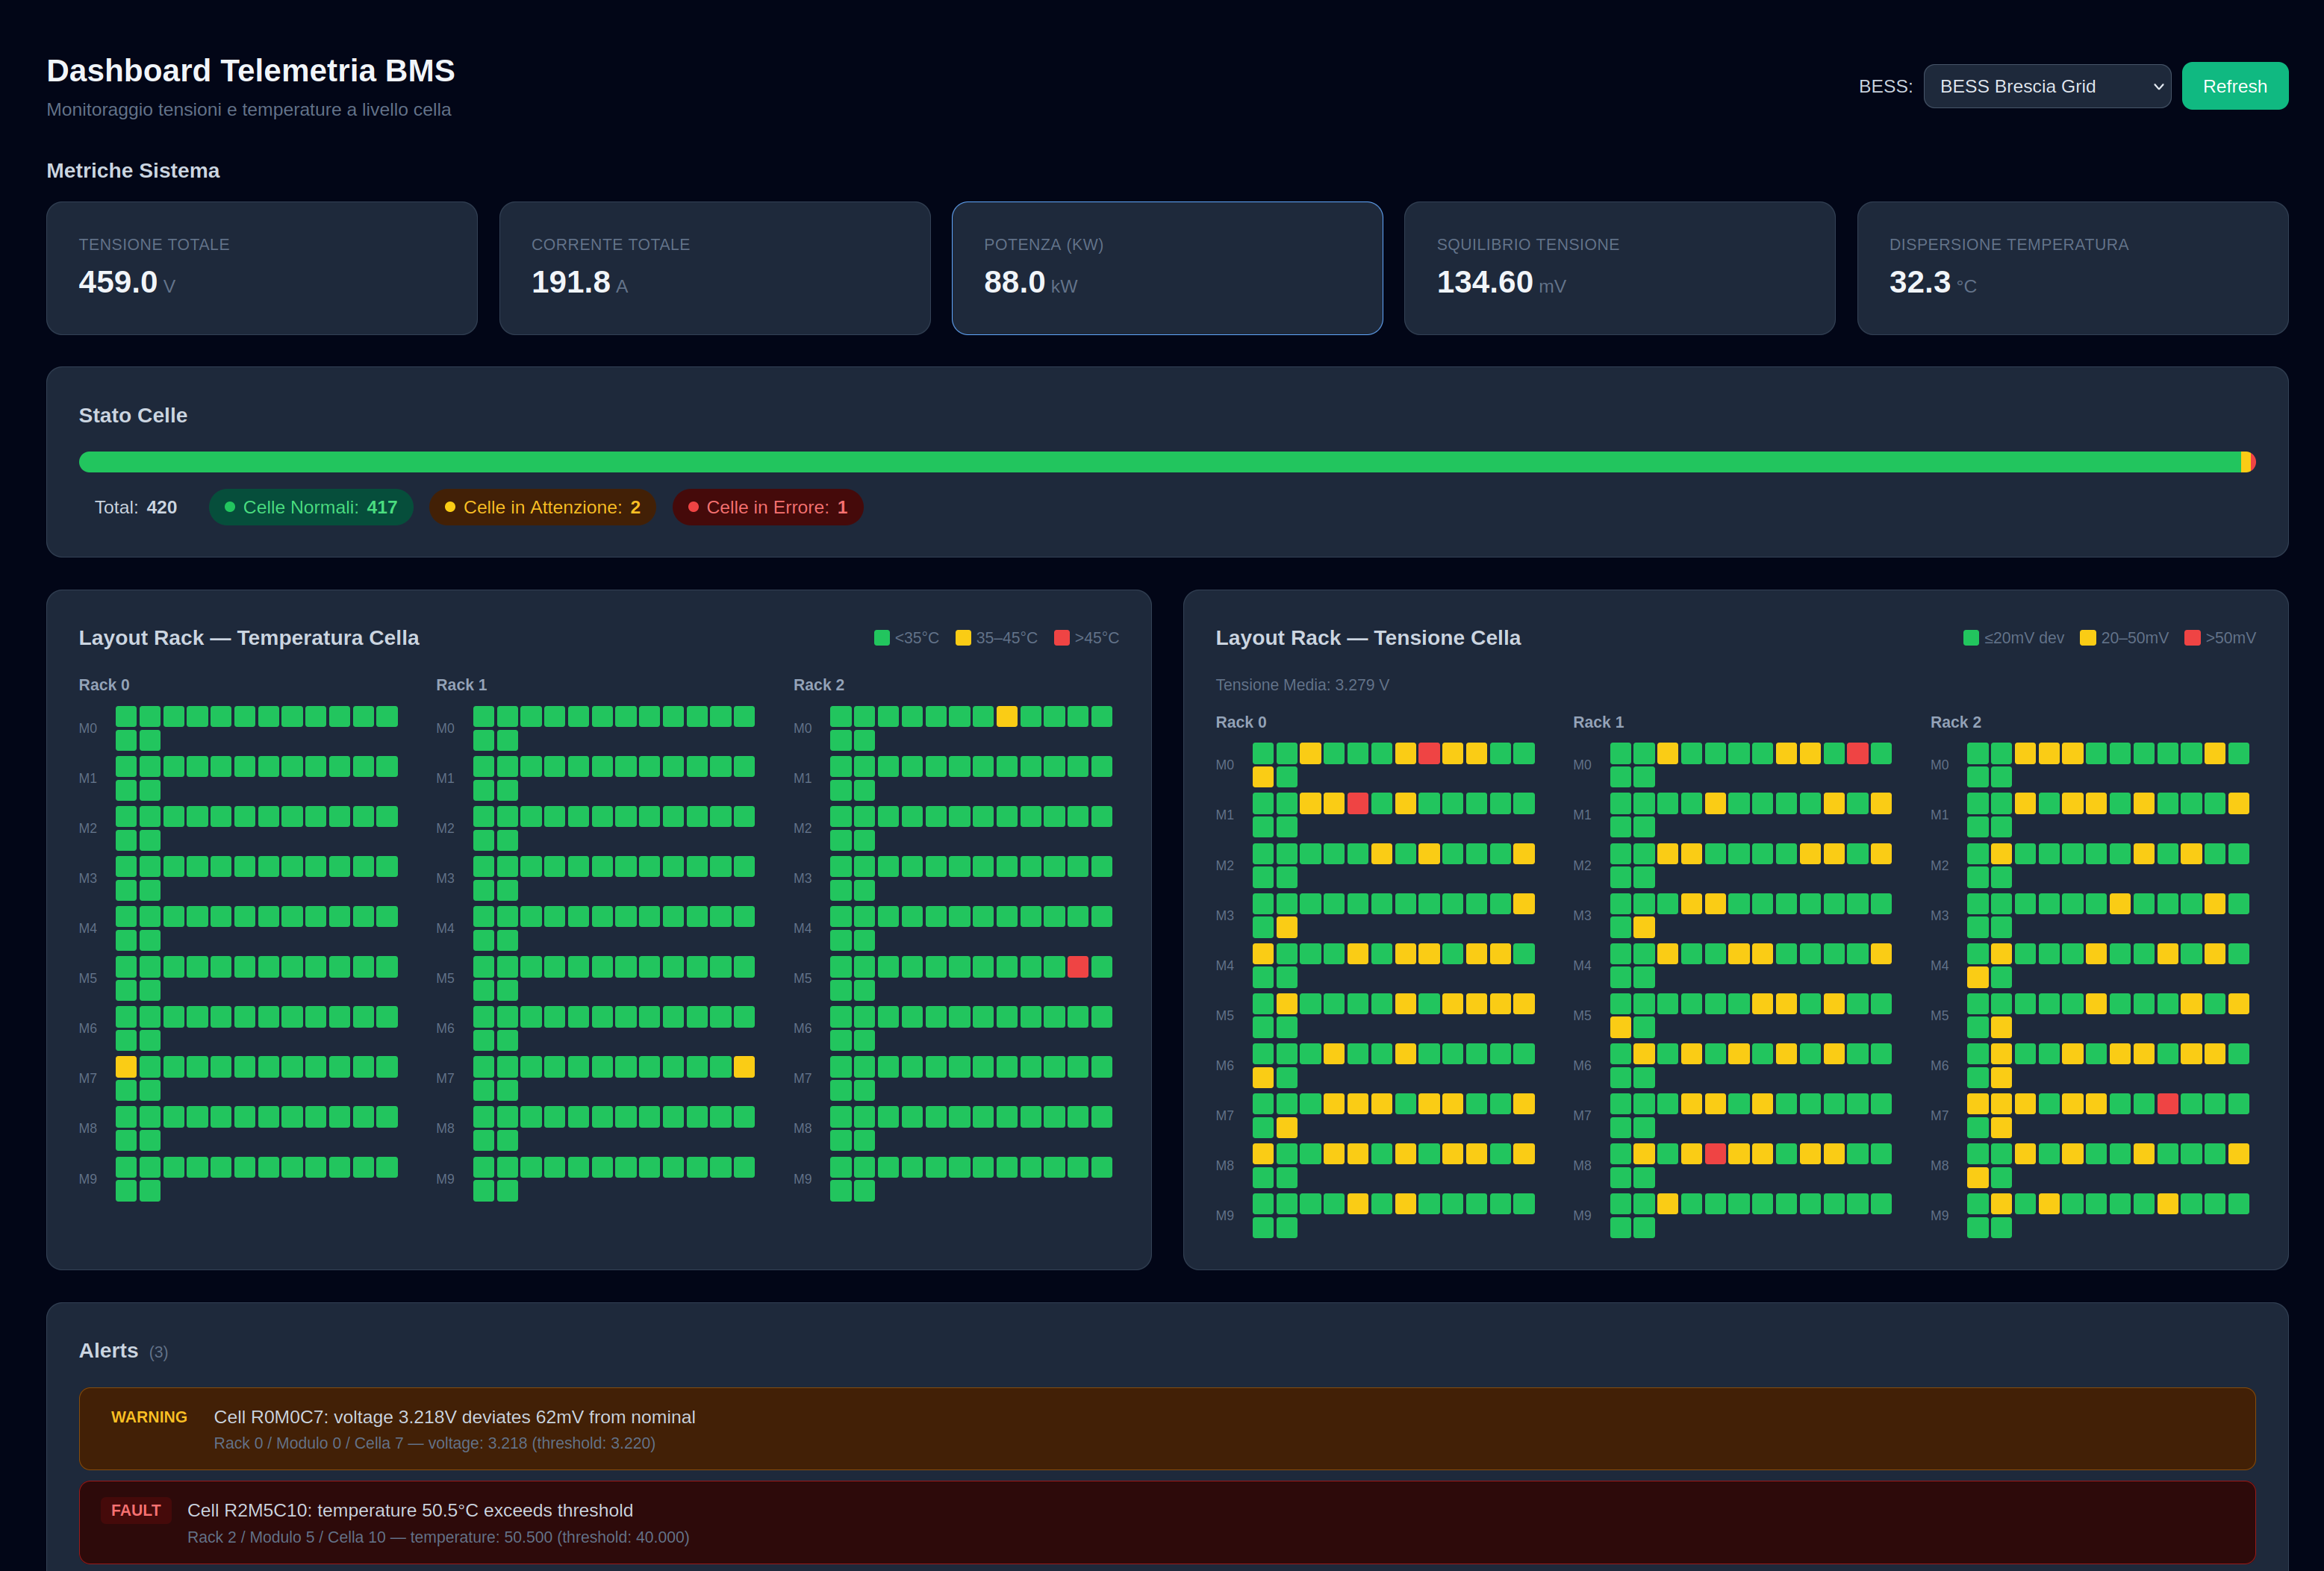Select the red fault cell in Rack 2 temperature map

tap(1077, 966)
